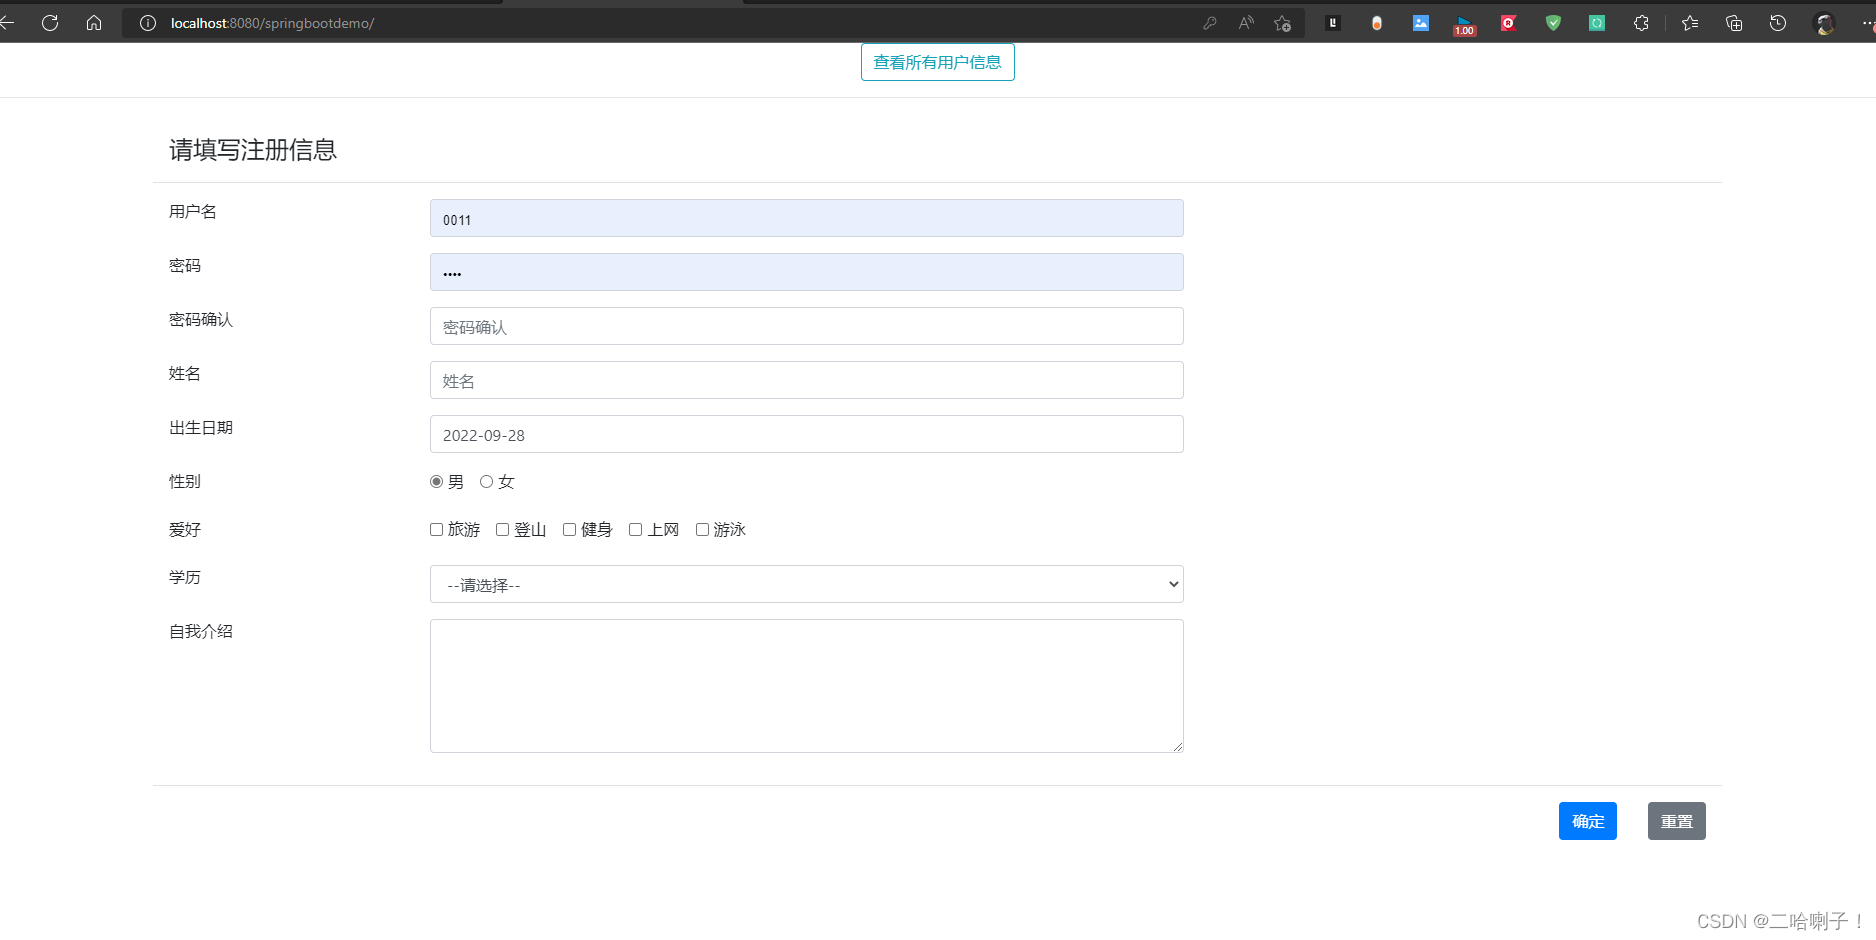Add this page to favorites star icon
The height and width of the screenshot is (940, 1876).
[x=1283, y=23]
